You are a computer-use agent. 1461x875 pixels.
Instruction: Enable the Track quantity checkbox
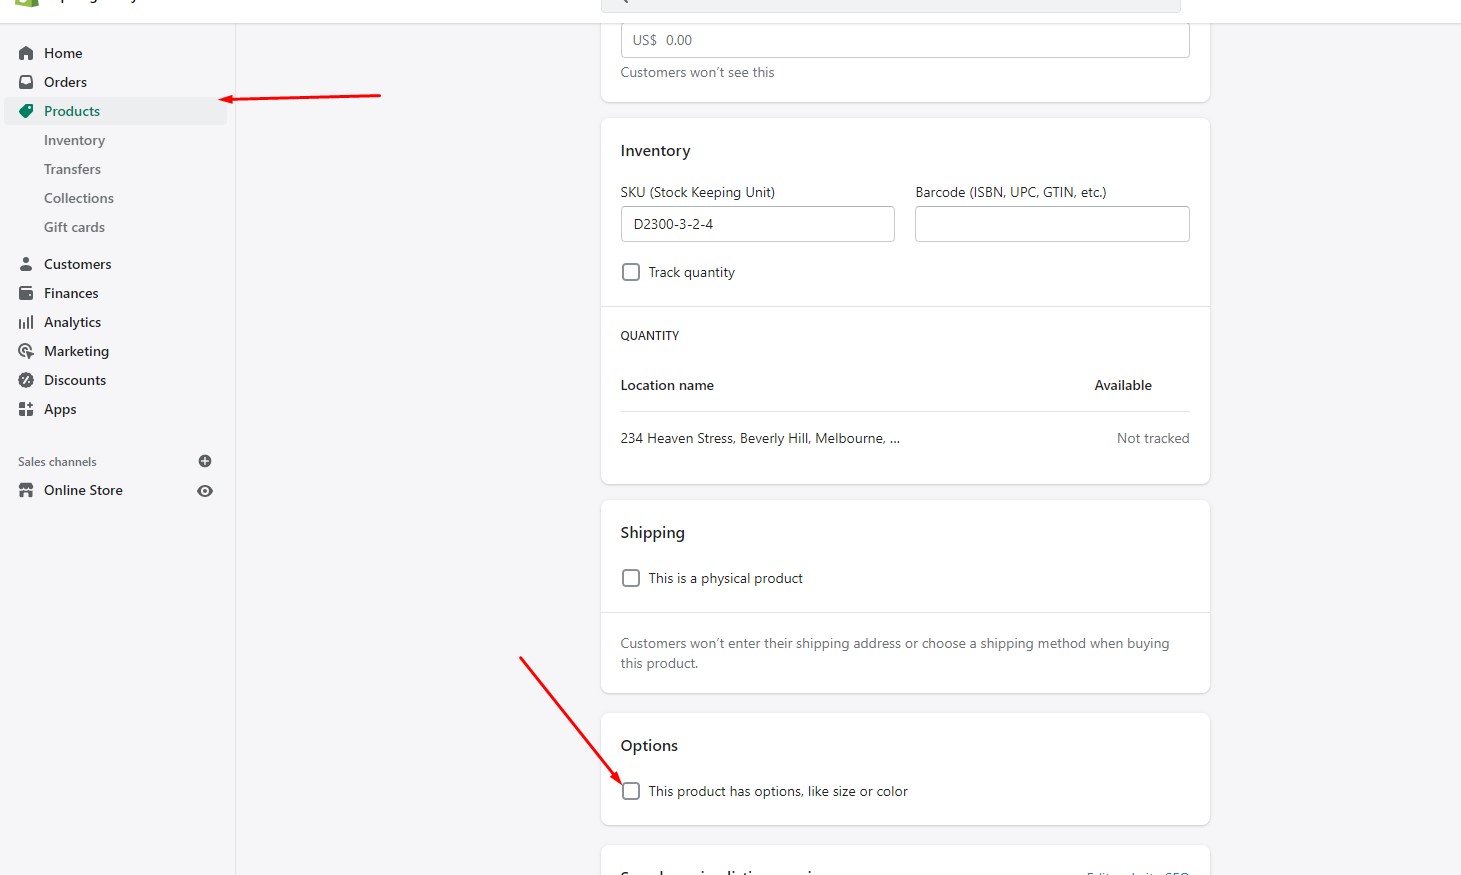[631, 272]
